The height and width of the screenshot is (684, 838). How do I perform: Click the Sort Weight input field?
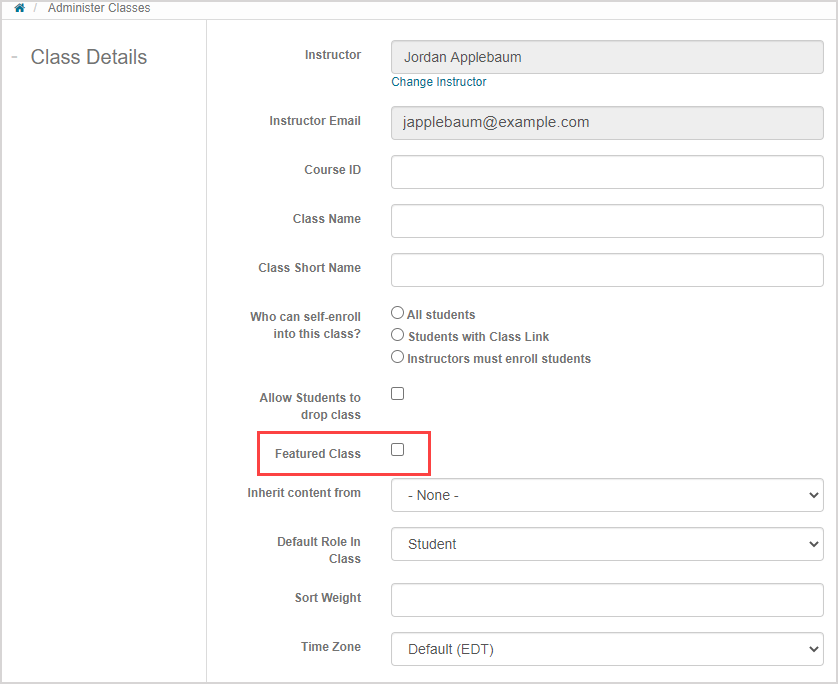point(607,600)
